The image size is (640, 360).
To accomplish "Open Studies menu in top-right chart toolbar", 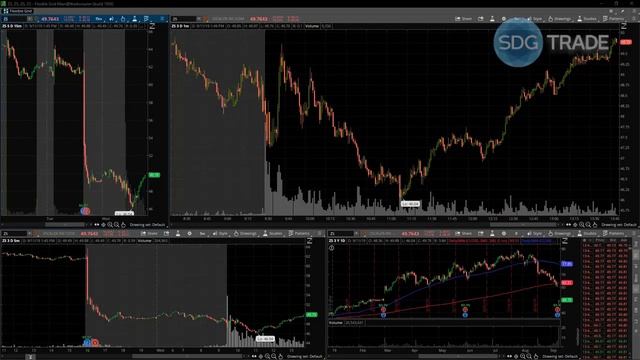I will [x=587, y=19].
